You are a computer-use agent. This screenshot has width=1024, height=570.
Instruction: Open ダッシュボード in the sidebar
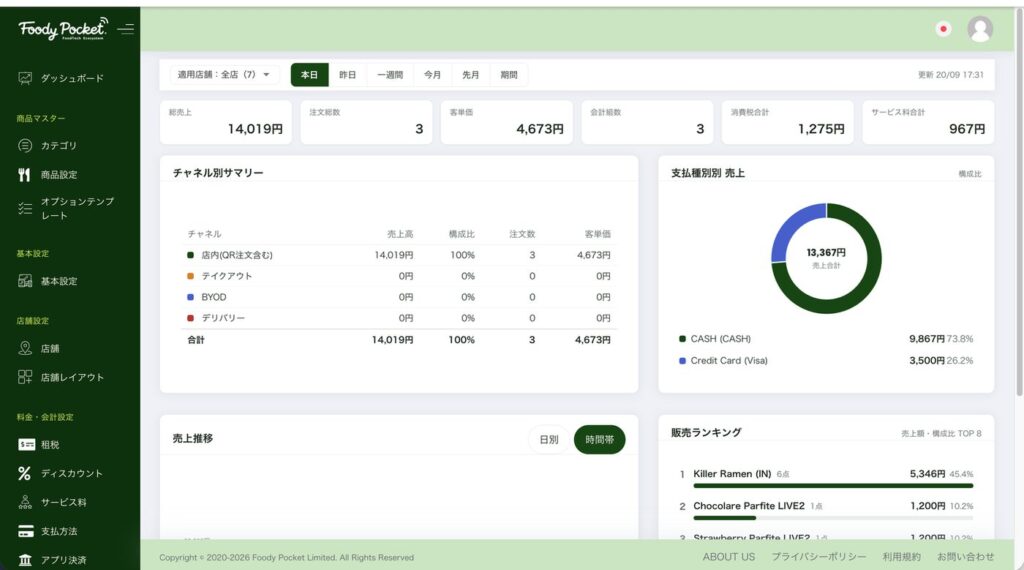pos(72,78)
